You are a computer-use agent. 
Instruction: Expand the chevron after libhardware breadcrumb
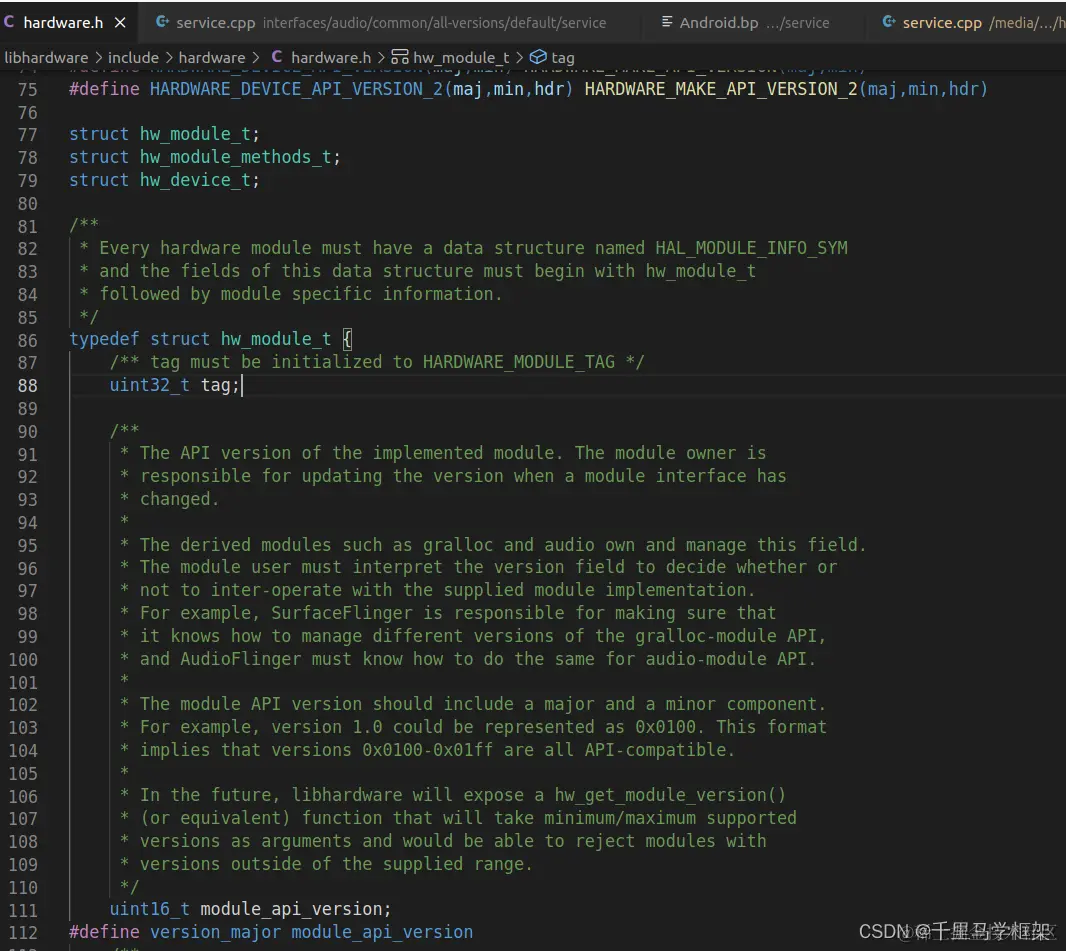point(99,58)
